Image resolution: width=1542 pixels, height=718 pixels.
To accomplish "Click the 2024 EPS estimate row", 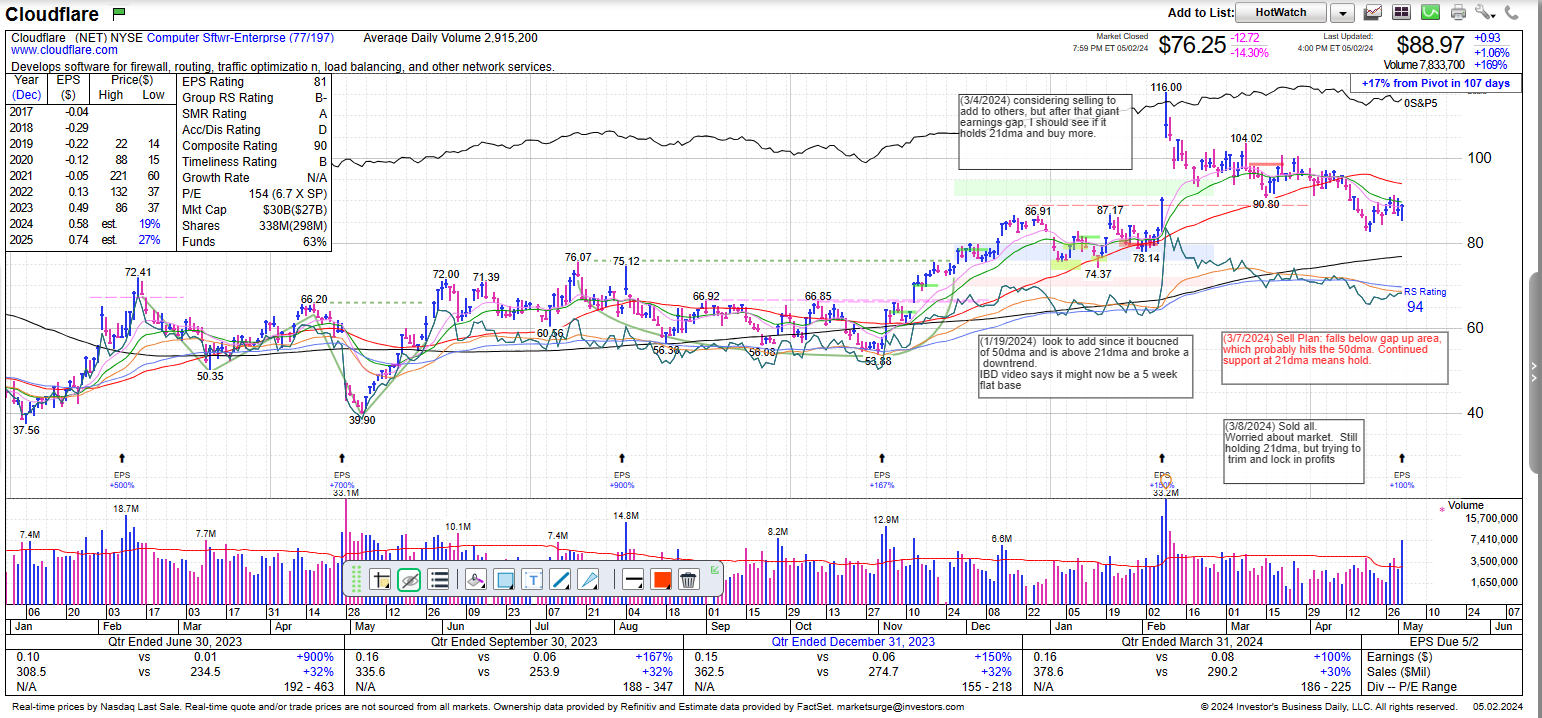I will [x=85, y=225].
